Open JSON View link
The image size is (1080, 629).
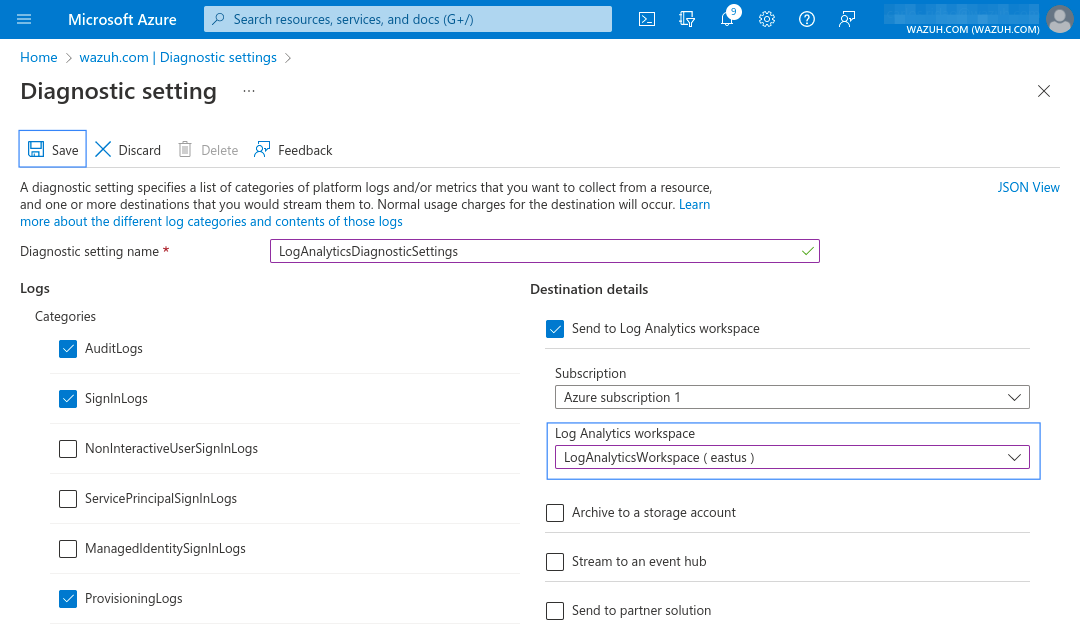point(1028,187)
